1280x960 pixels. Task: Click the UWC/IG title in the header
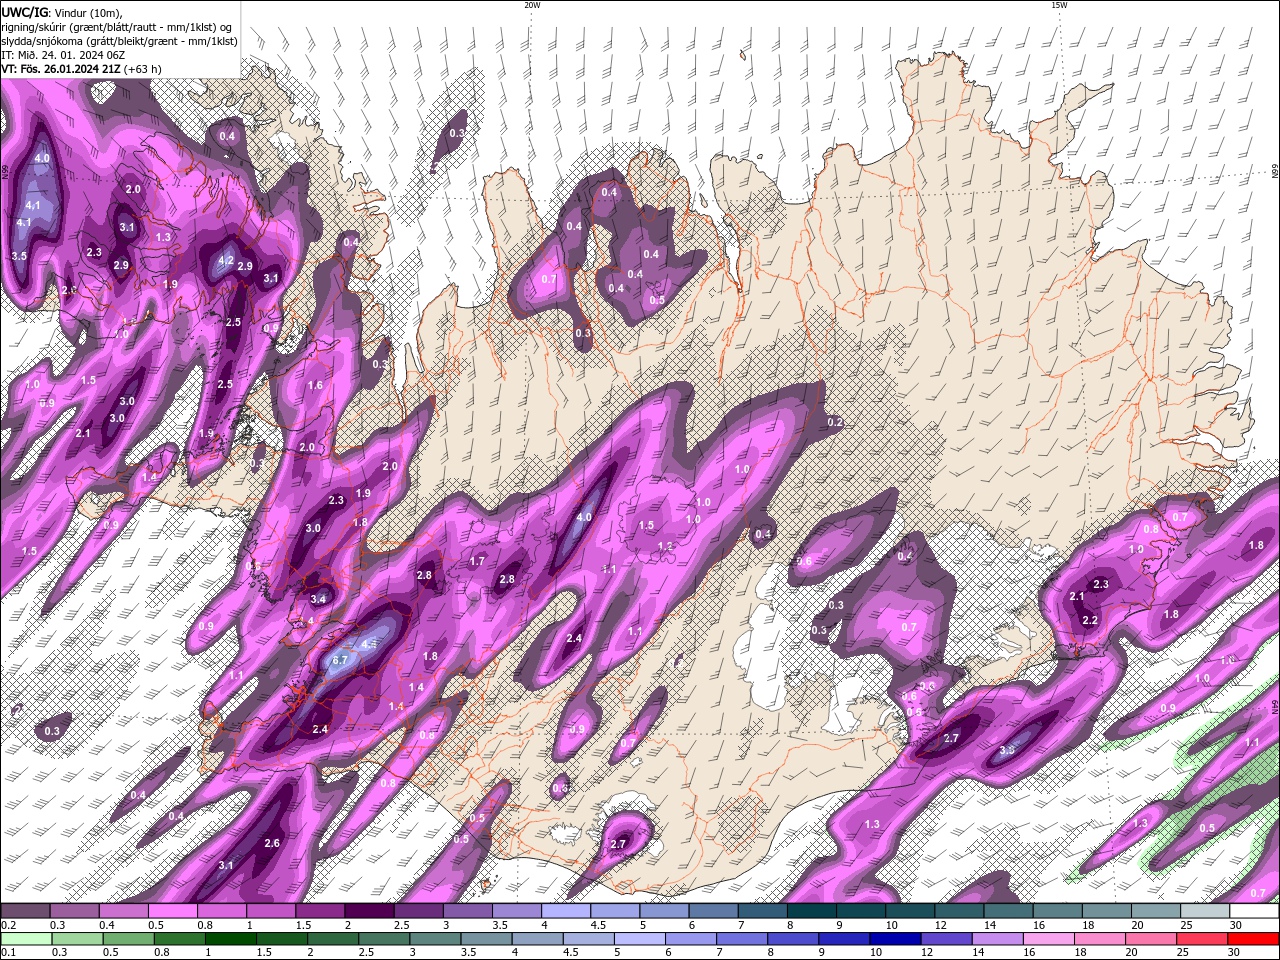click(24, 12)
